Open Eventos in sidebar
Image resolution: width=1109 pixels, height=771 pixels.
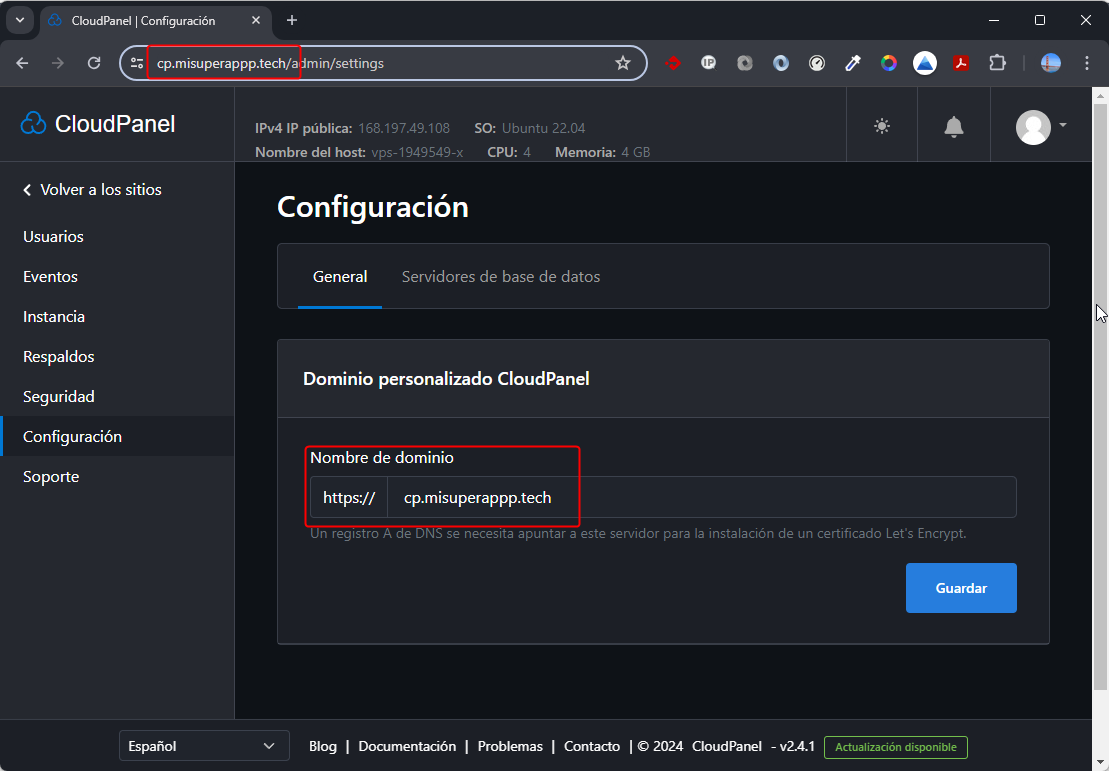pos(50,277)
